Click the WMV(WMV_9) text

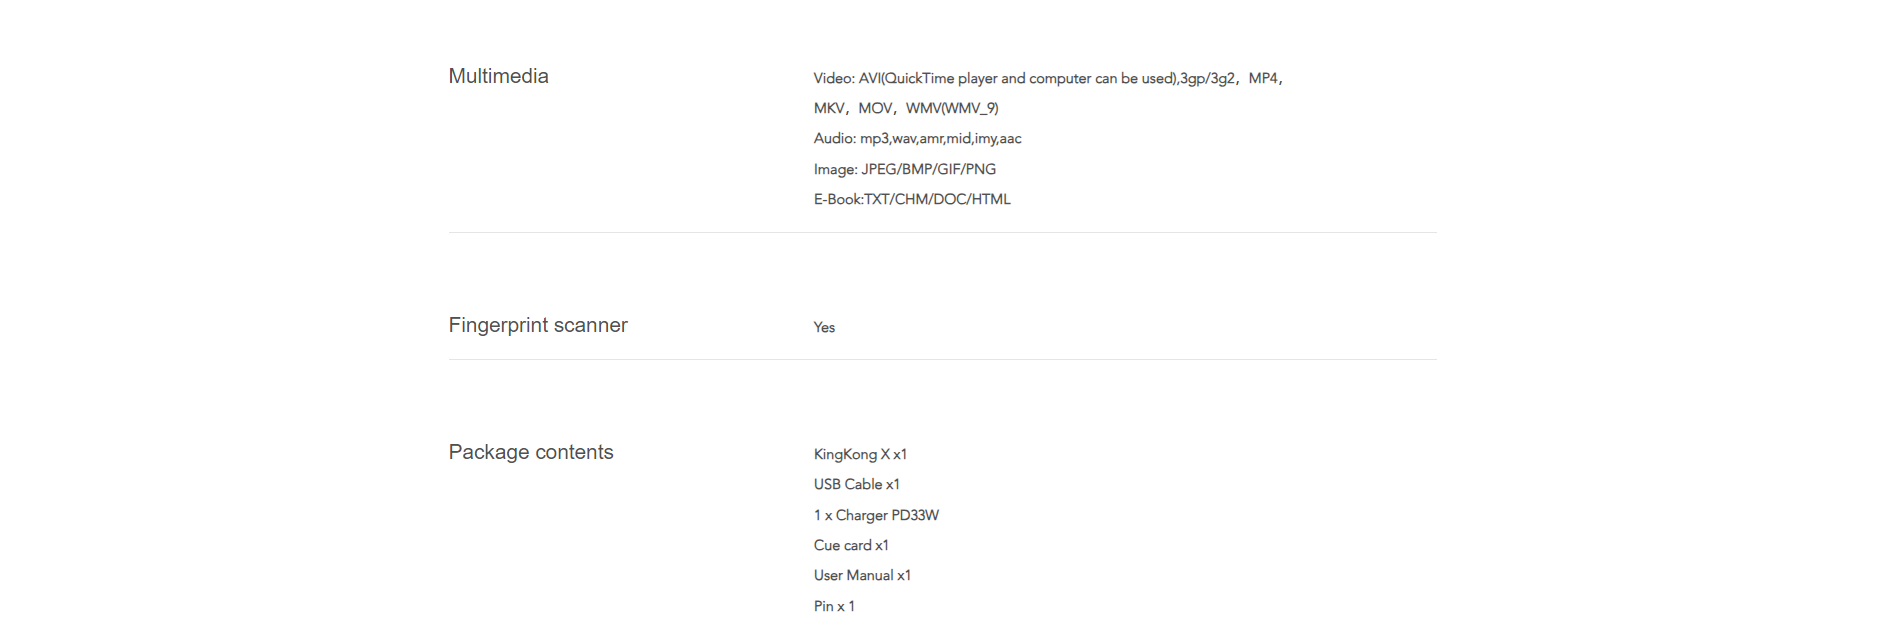952,108
